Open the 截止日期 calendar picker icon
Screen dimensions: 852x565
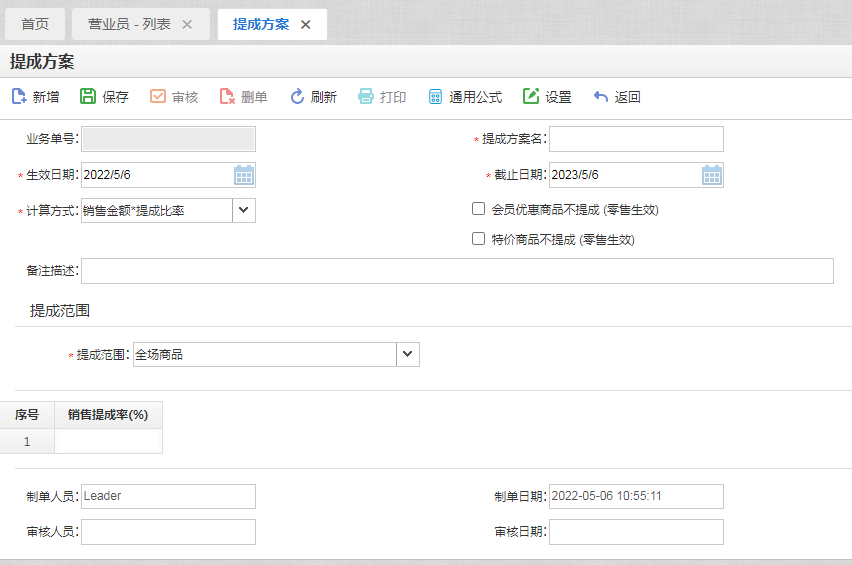click(x=712, y=175)
